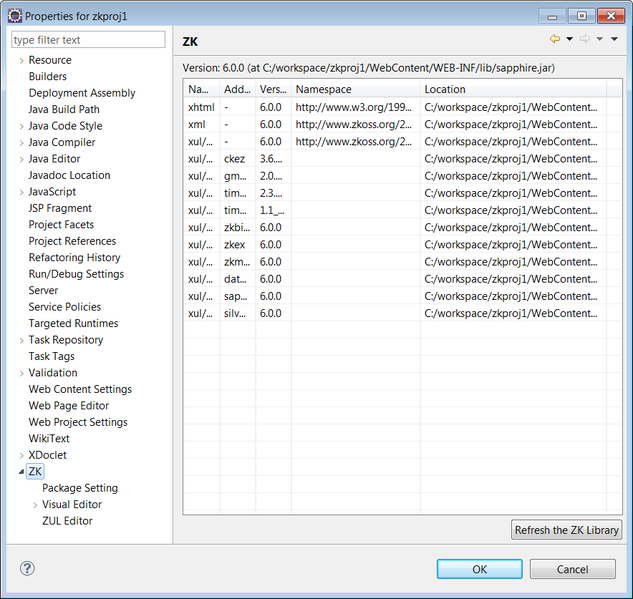This screenshot has width=633, height=599.
Task: Click the help question mark icon
Action: click(x=27, y=568)
